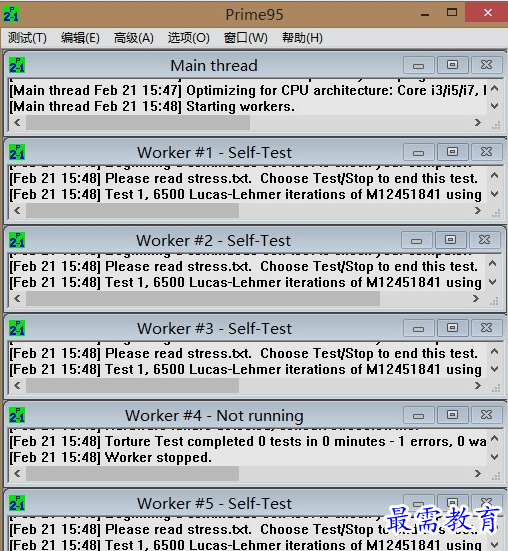Open the 选项(O) menu

point(188,38)
